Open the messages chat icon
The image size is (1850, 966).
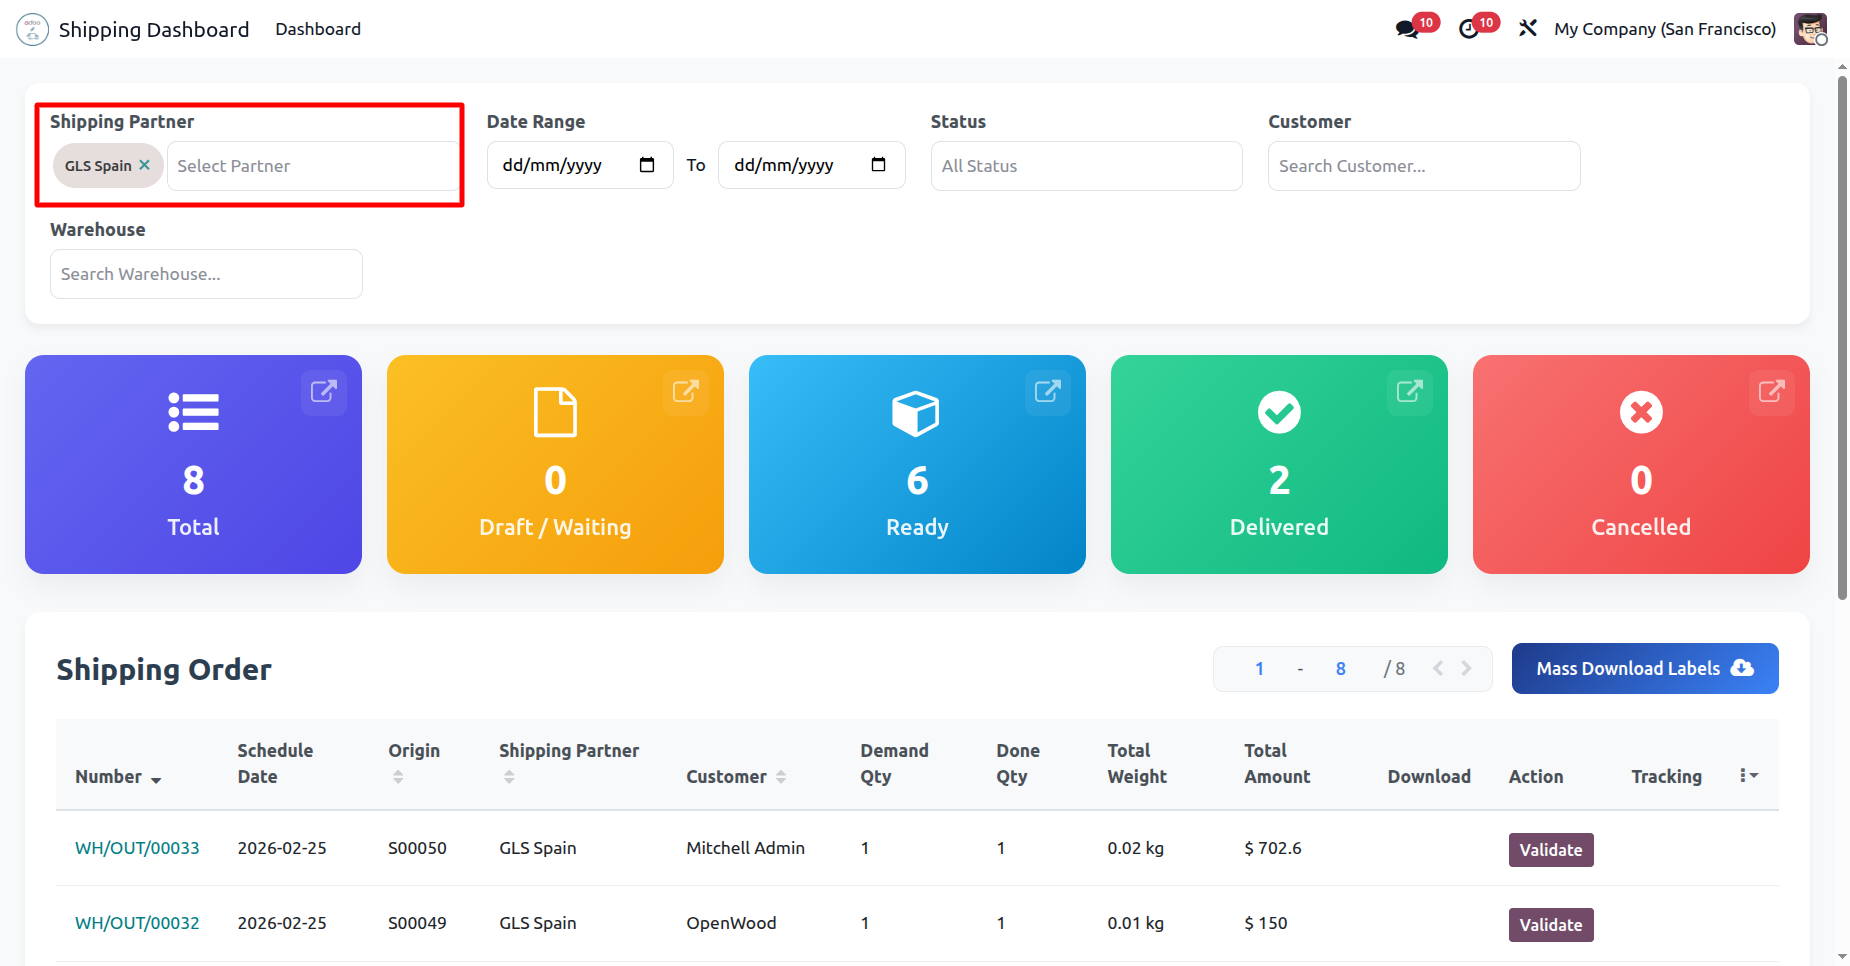coord(1408,29)
